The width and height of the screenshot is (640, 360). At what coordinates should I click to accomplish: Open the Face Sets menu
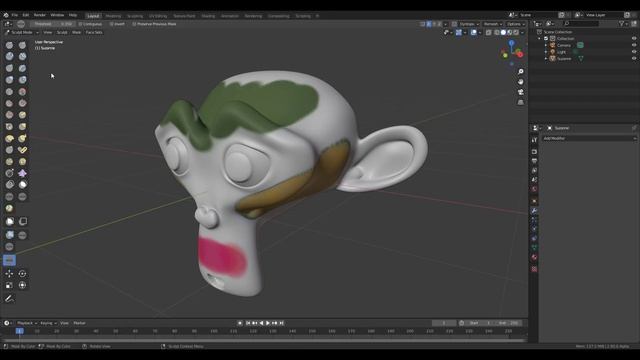click(x=94, y=32)
